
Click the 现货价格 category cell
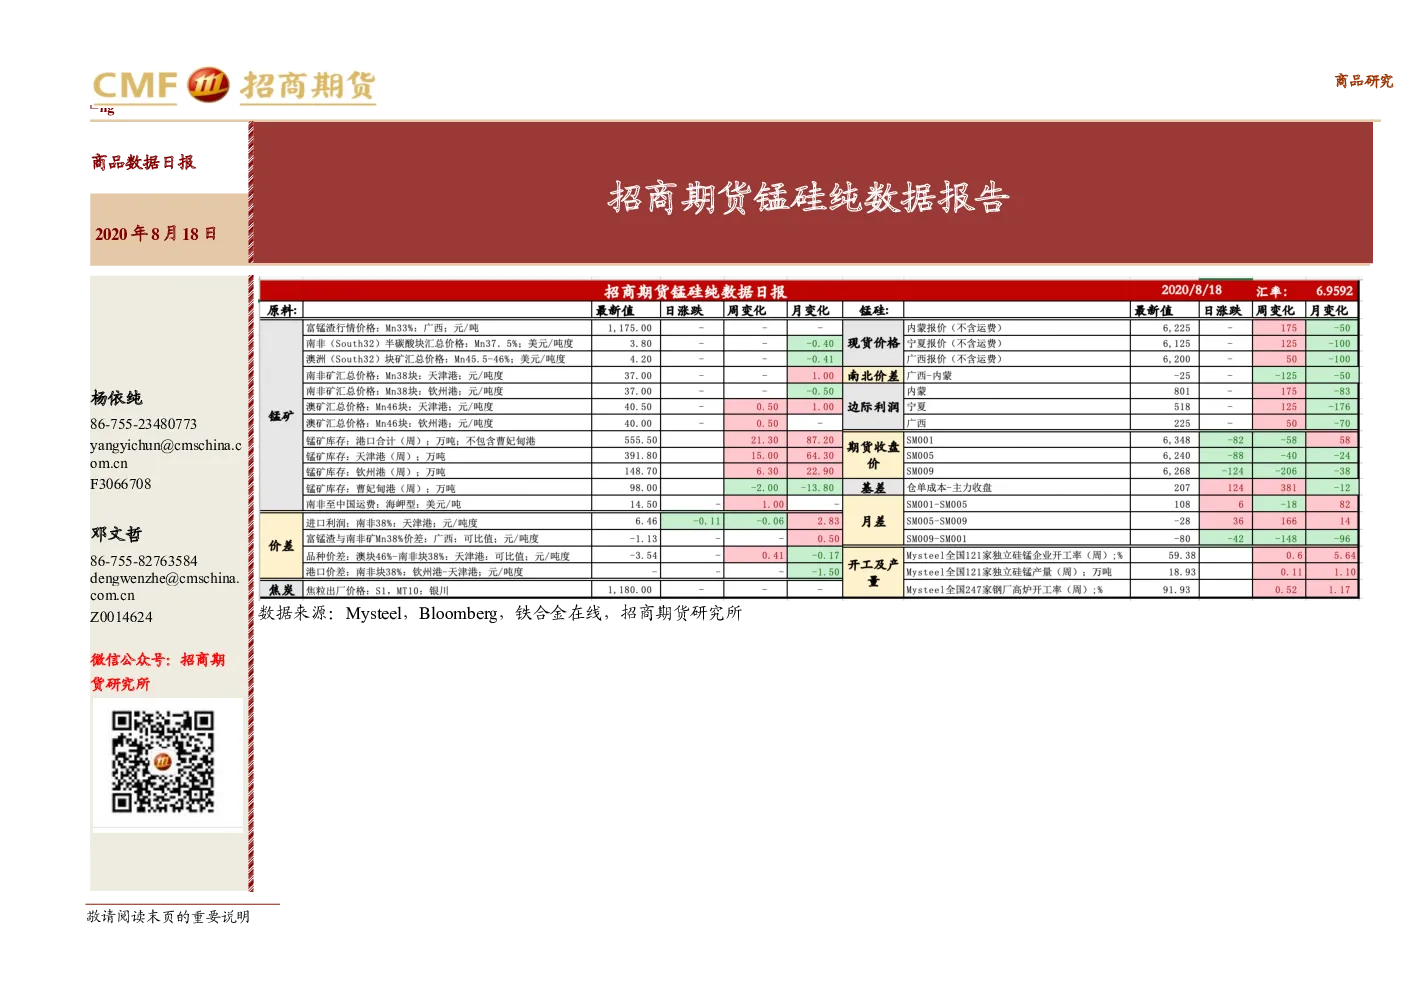coord(873,343)
